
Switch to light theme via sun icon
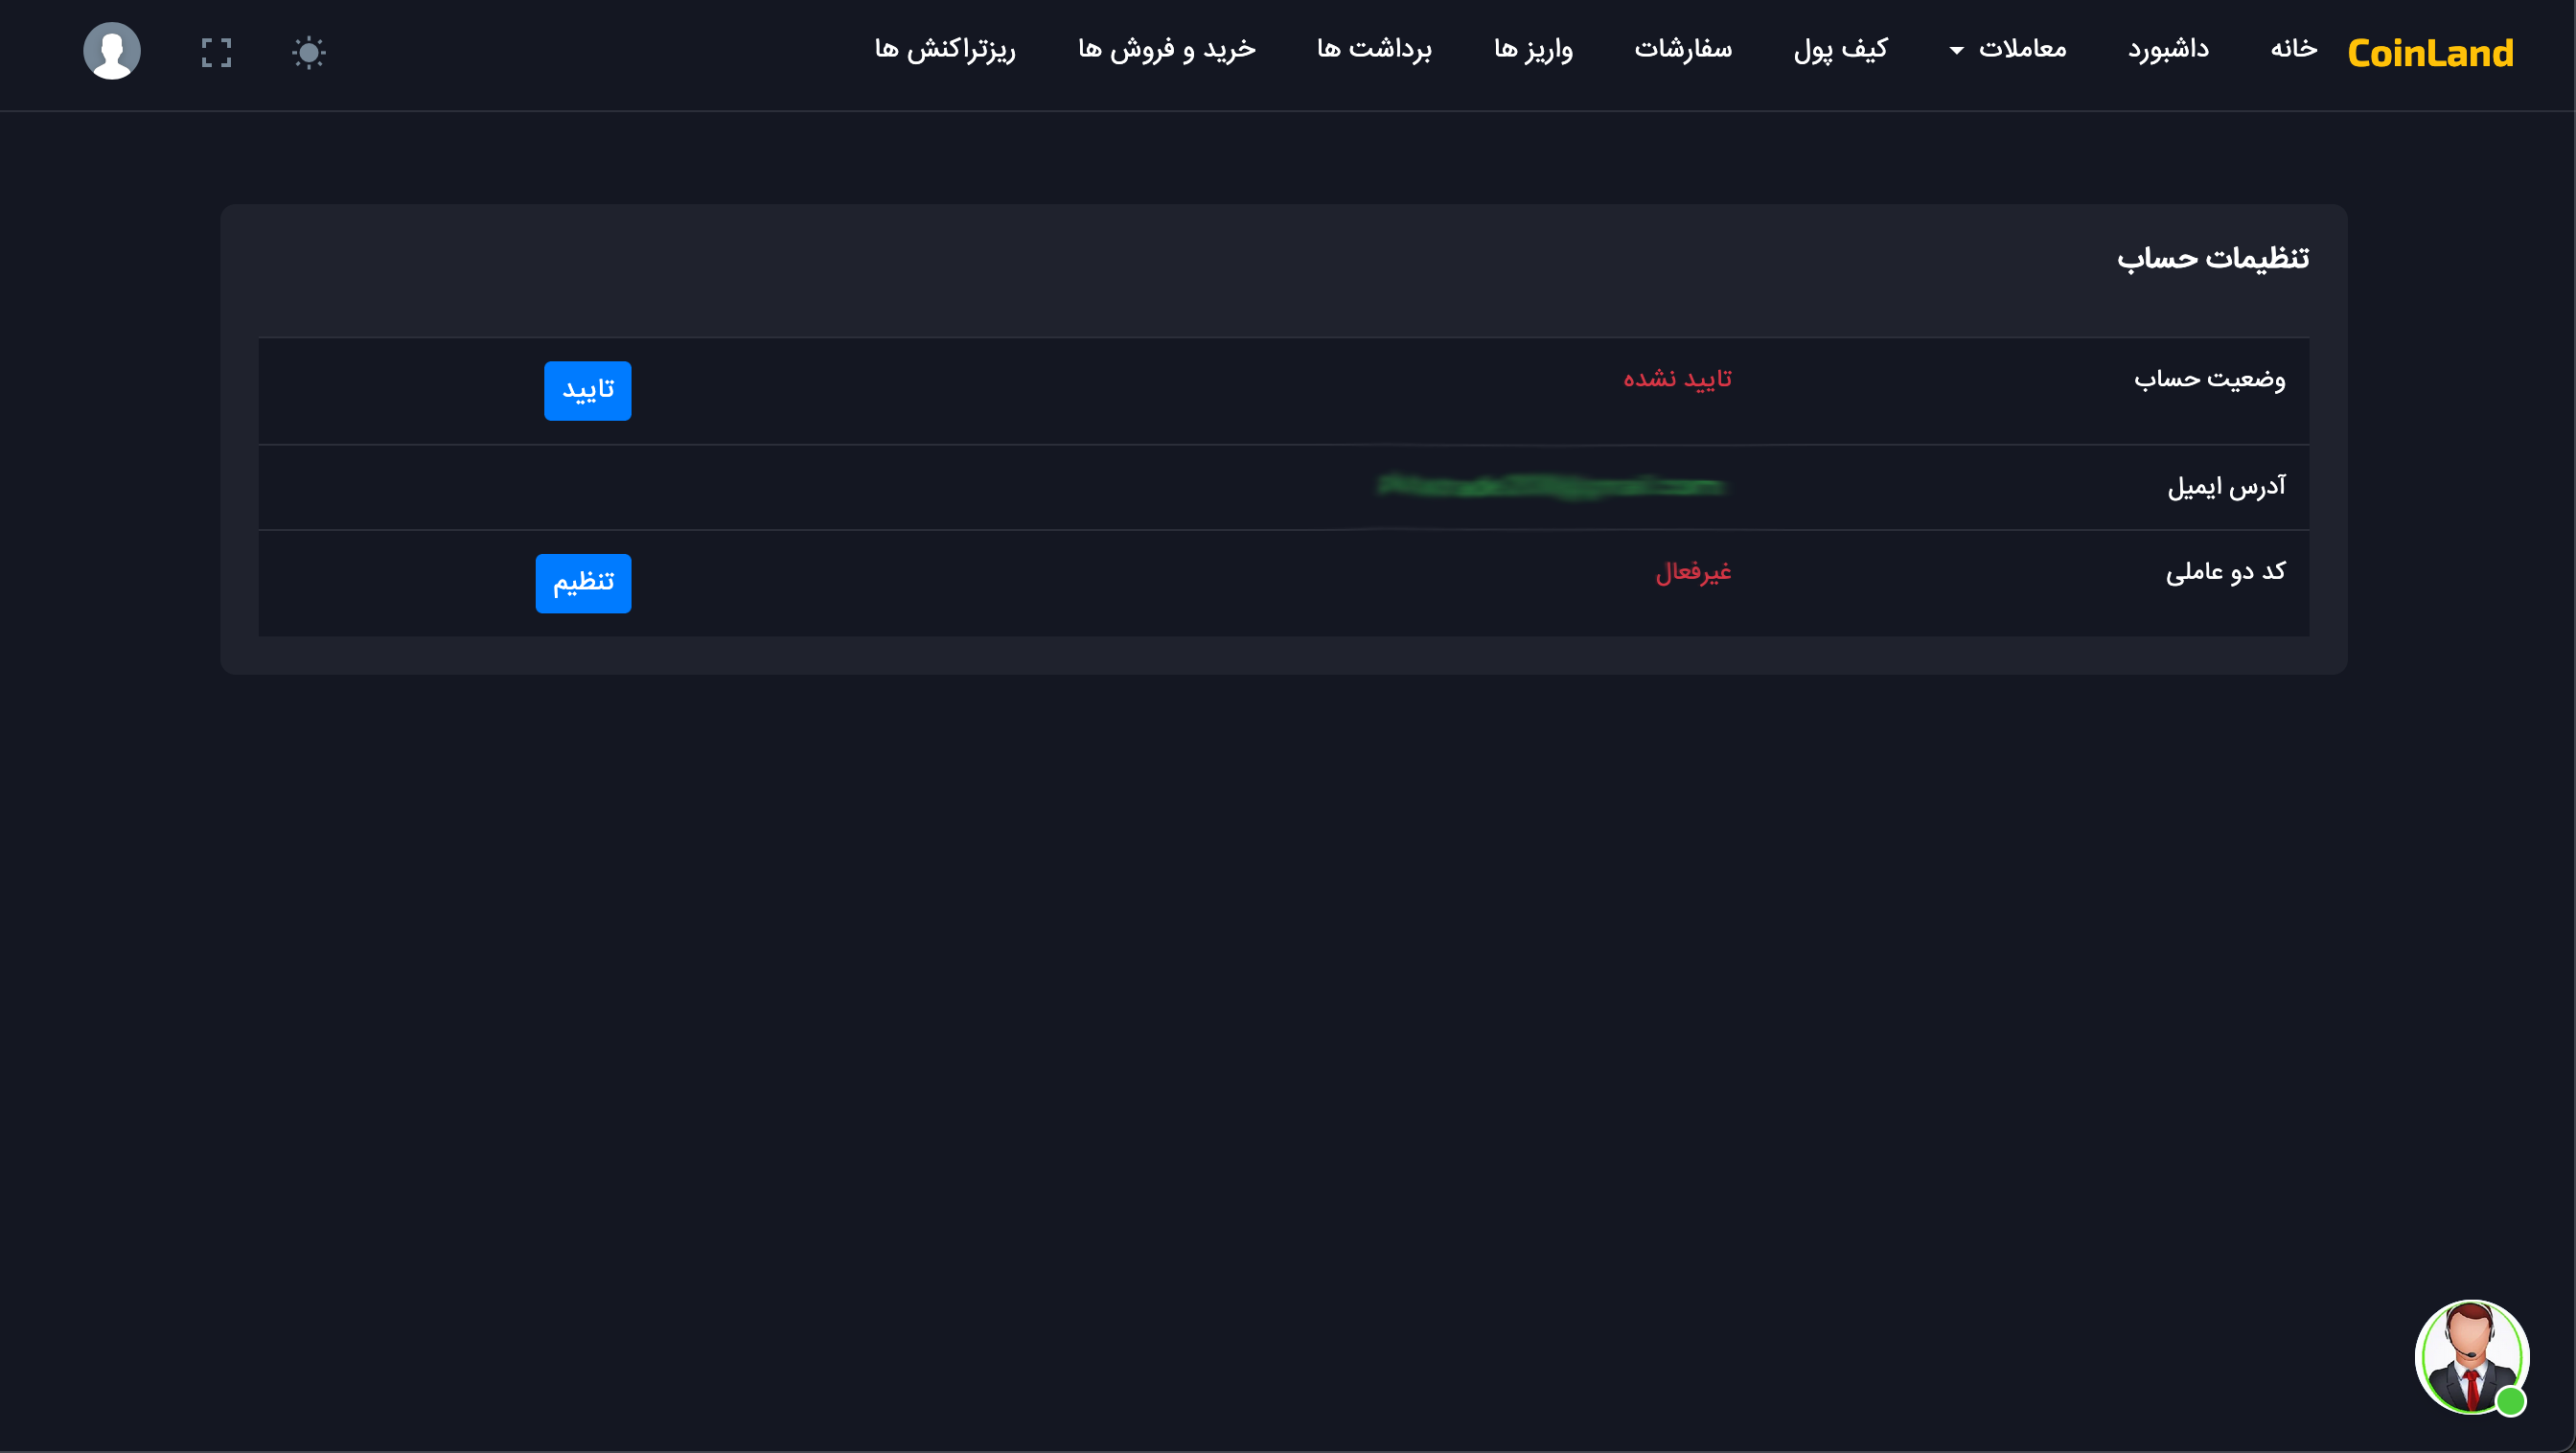click(309, 52)
